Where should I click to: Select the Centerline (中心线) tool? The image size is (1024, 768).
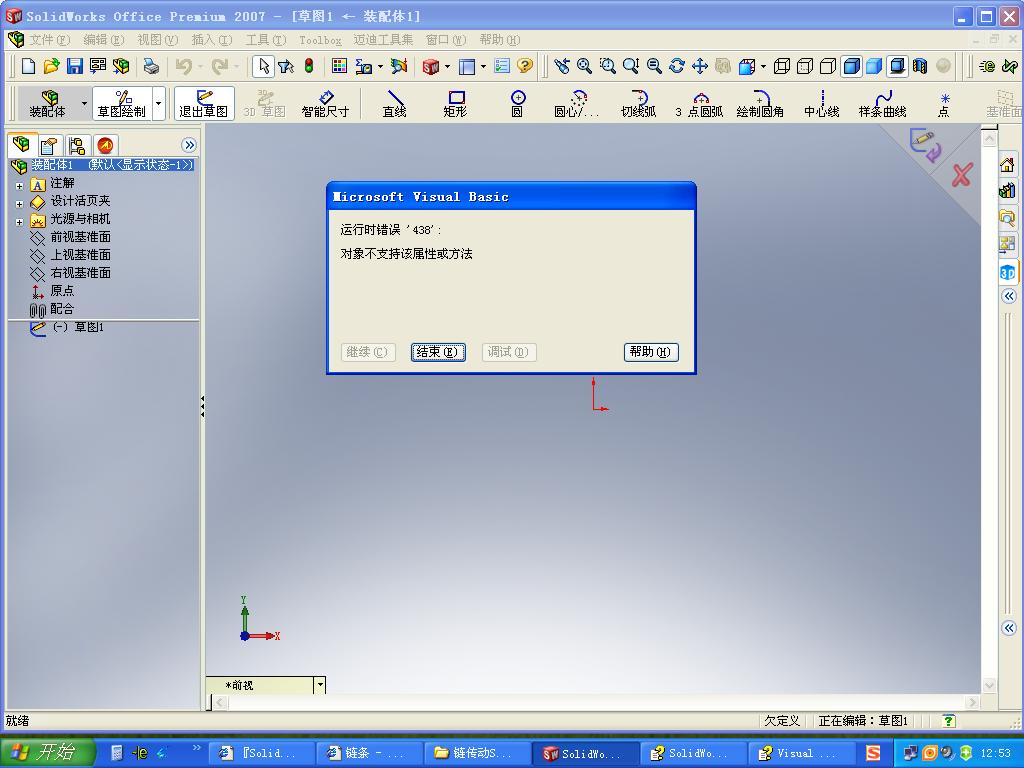(x=822, y=104)
